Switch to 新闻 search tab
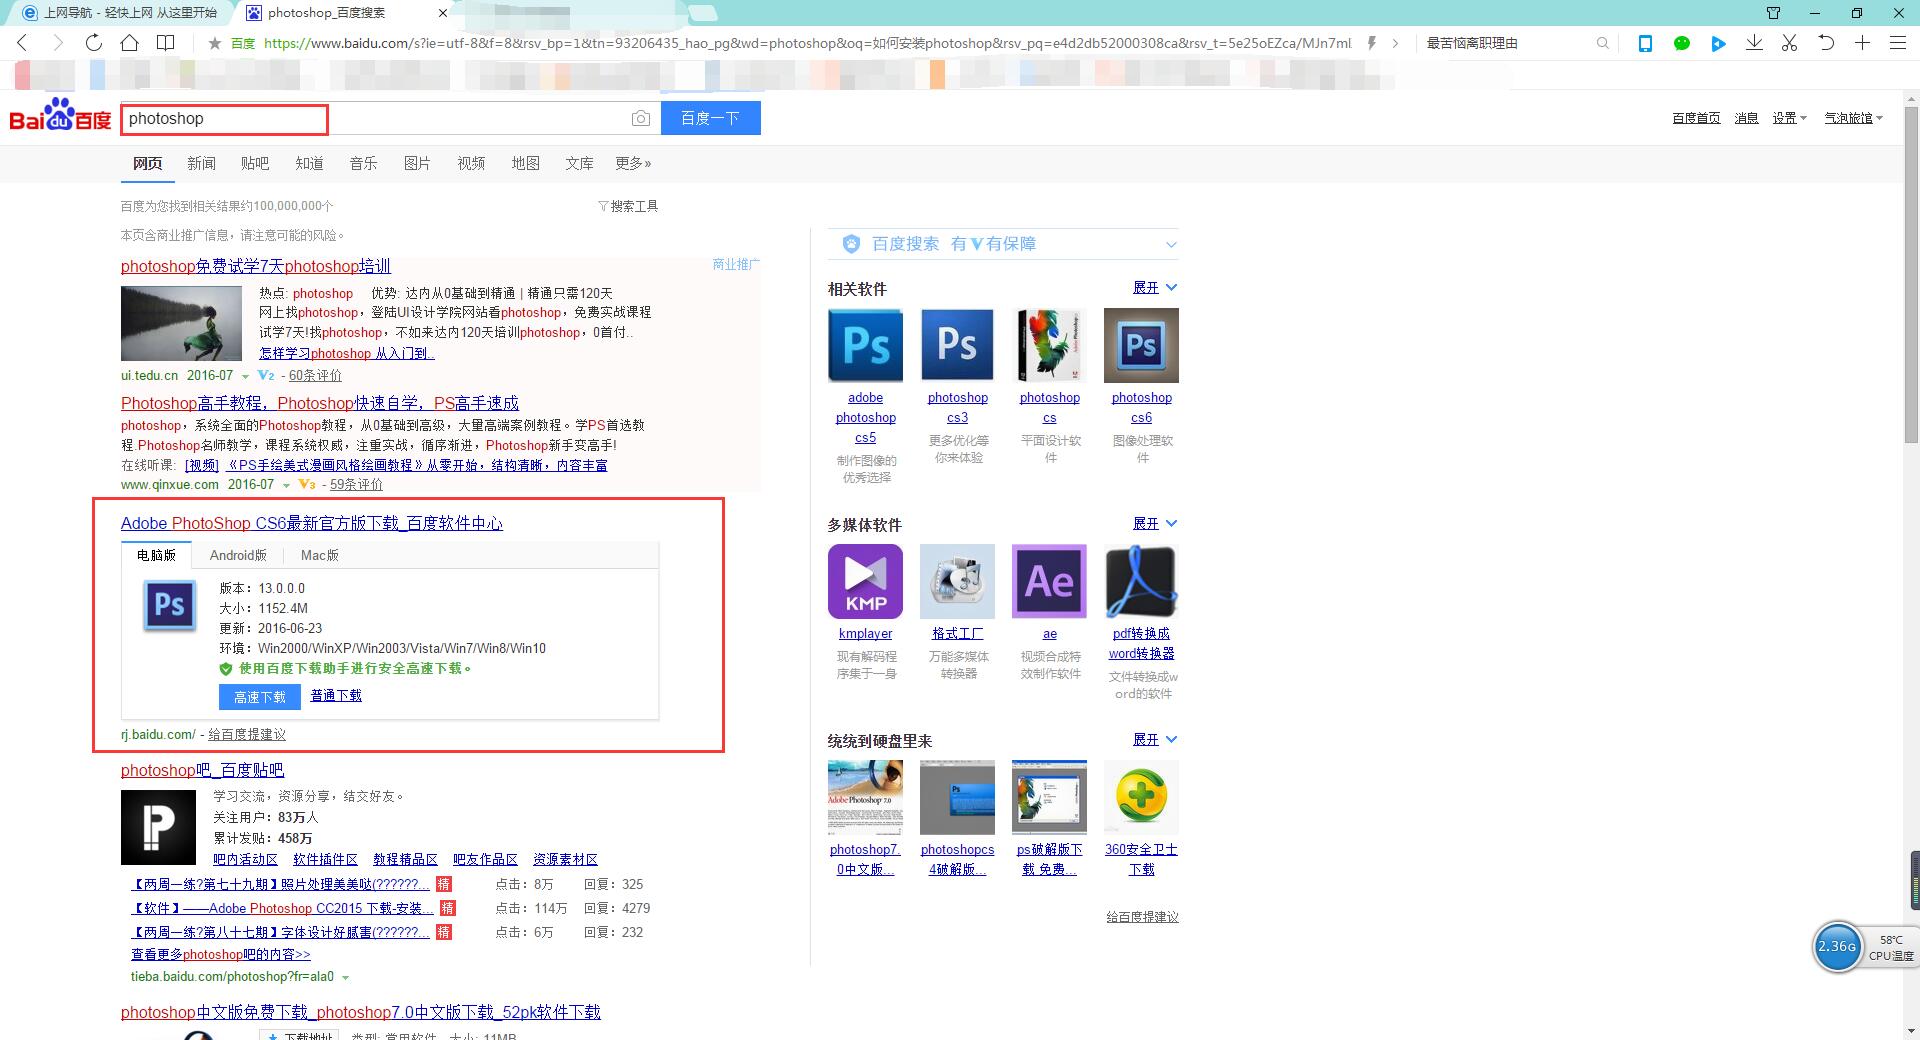1920x1040 pixels. (201, 163)
